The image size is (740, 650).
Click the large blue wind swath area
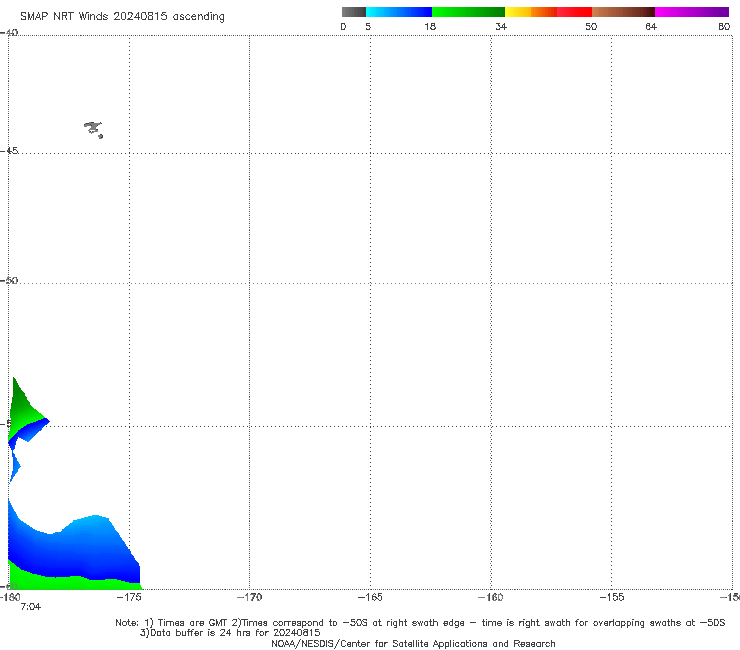pyautogui.click(x=78, y=550)
